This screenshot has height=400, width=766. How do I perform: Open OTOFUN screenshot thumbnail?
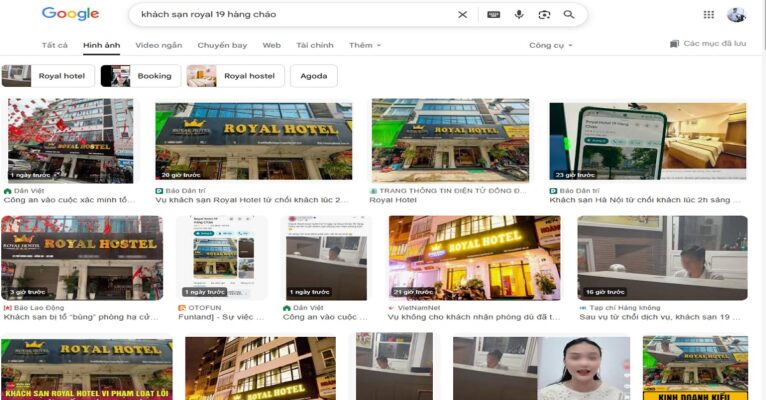tap(222, 258)
